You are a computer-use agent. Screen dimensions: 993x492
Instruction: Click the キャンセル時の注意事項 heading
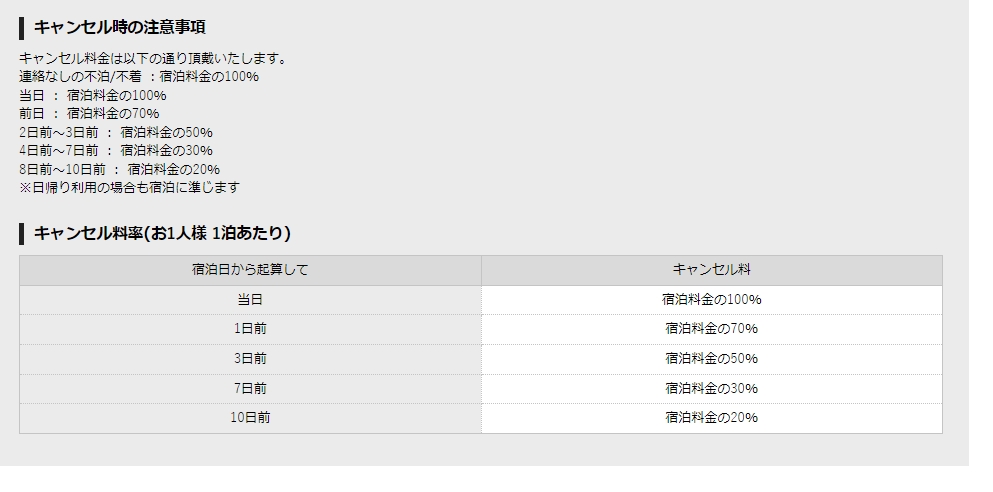click(119, 27)
